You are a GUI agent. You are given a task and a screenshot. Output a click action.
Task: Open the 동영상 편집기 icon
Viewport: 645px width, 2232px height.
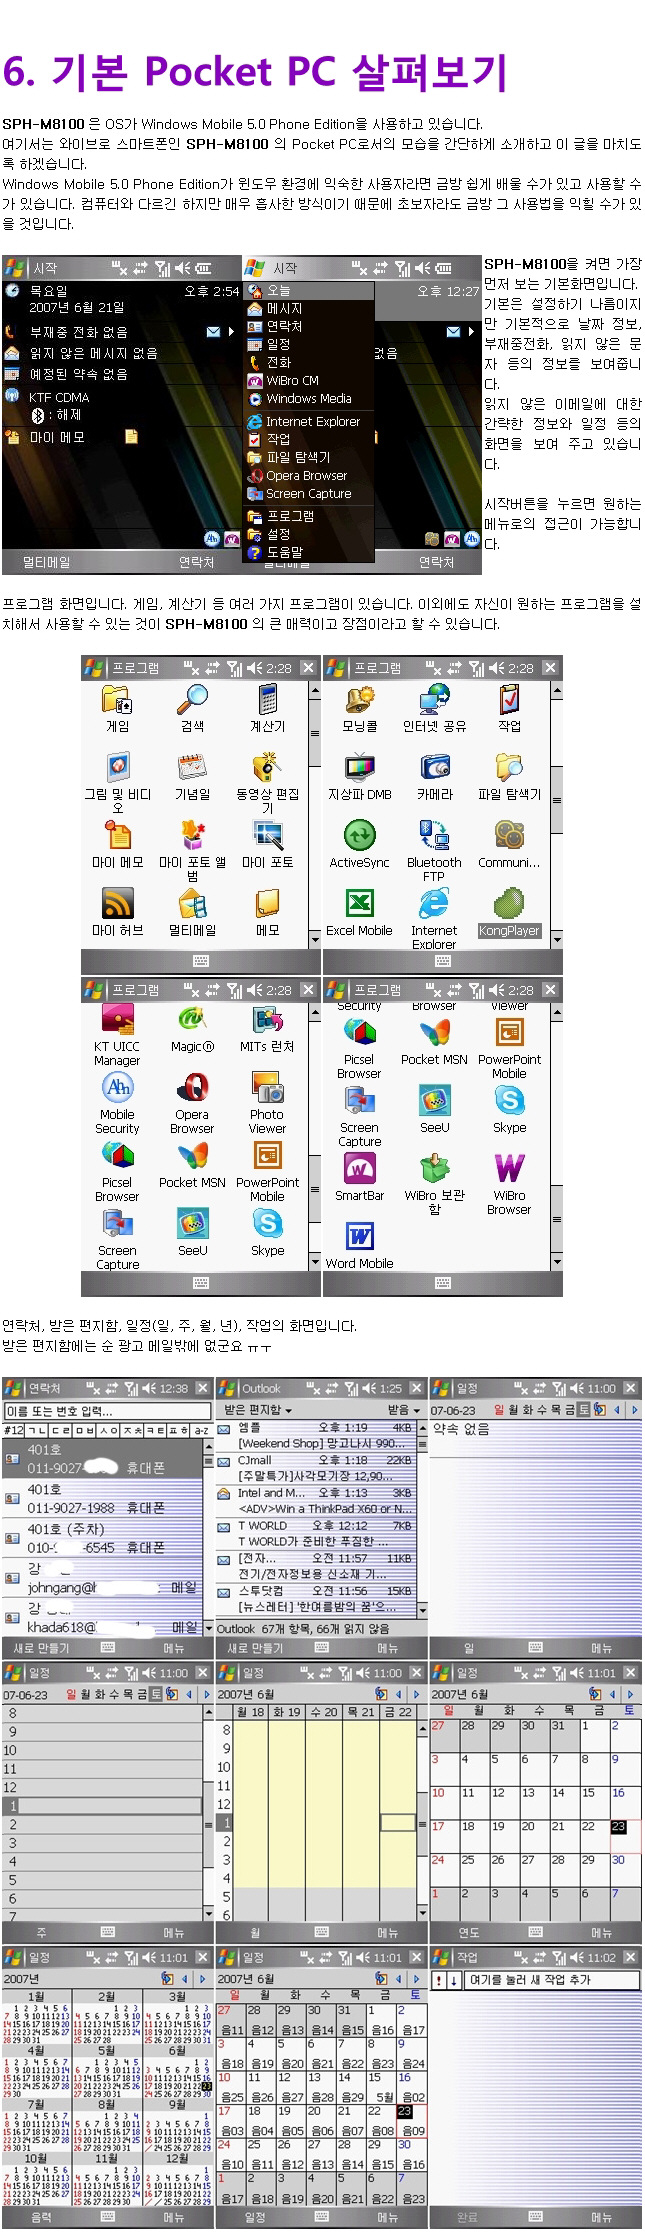click(x=267, y=768)
